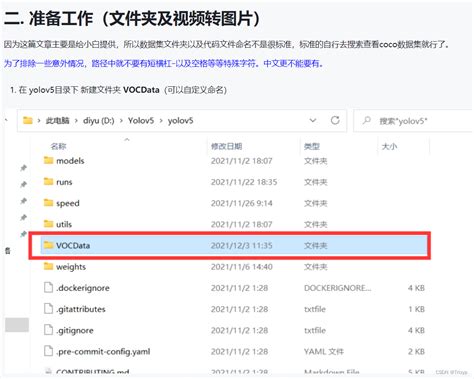Navigate to diyu (D:) breadcrumb
474x379 pixels.
click(x=99, y=121)
